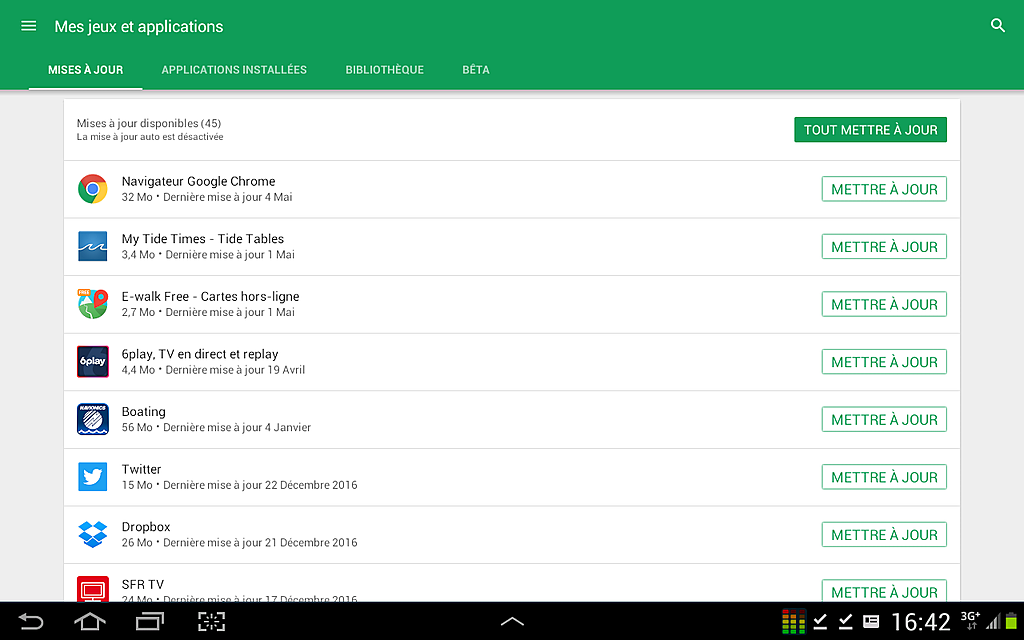
Task: Open Twitter app icon
Action: (93, 476)
